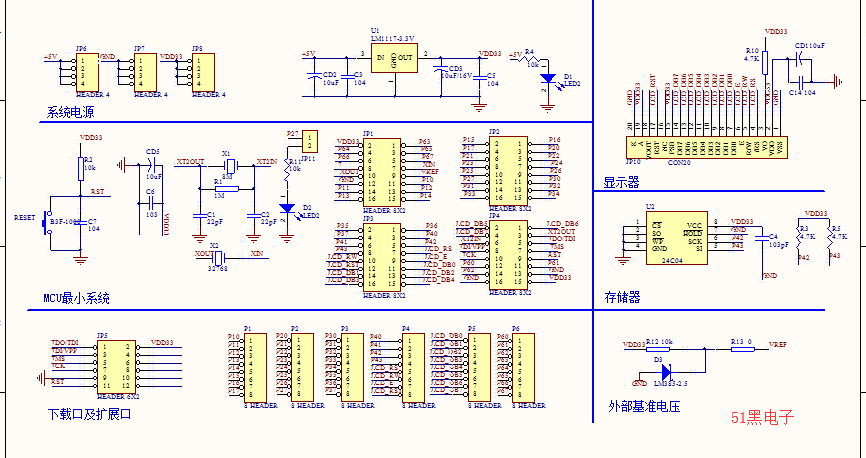
Task: Select the MCU最小系统 section title
Action: coord(76,298)
